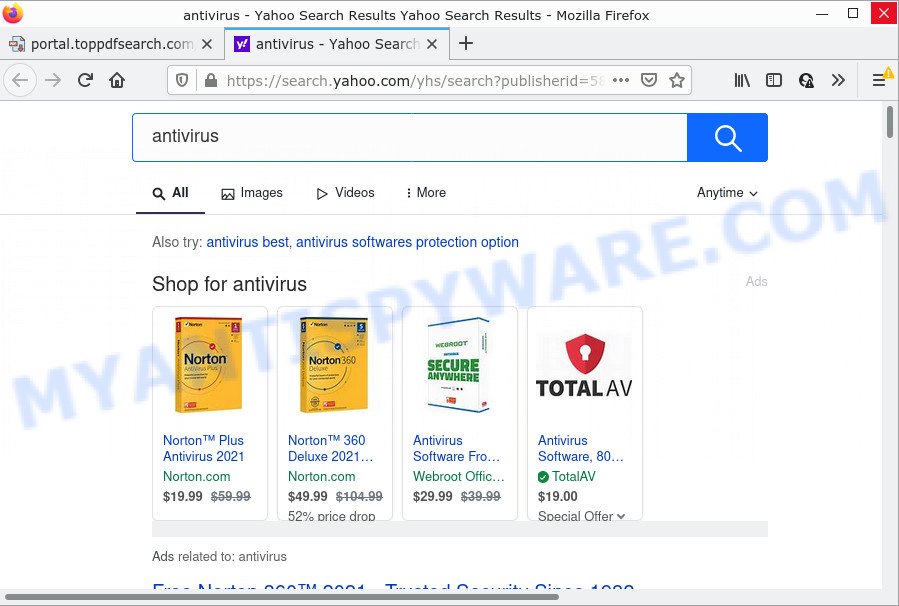Open the Firefox home page
The height and width of the screenshot is (606, 899).
117,80
